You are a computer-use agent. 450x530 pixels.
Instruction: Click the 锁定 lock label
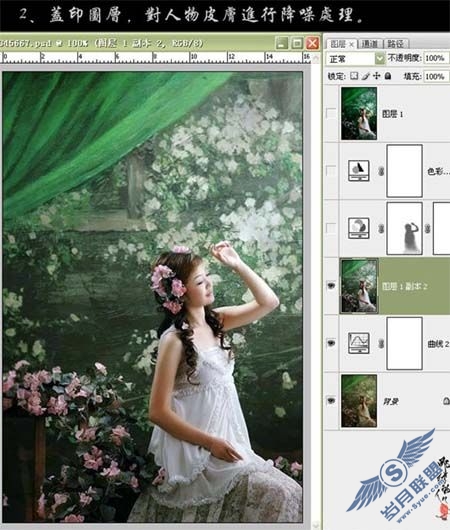coord(336,77)
